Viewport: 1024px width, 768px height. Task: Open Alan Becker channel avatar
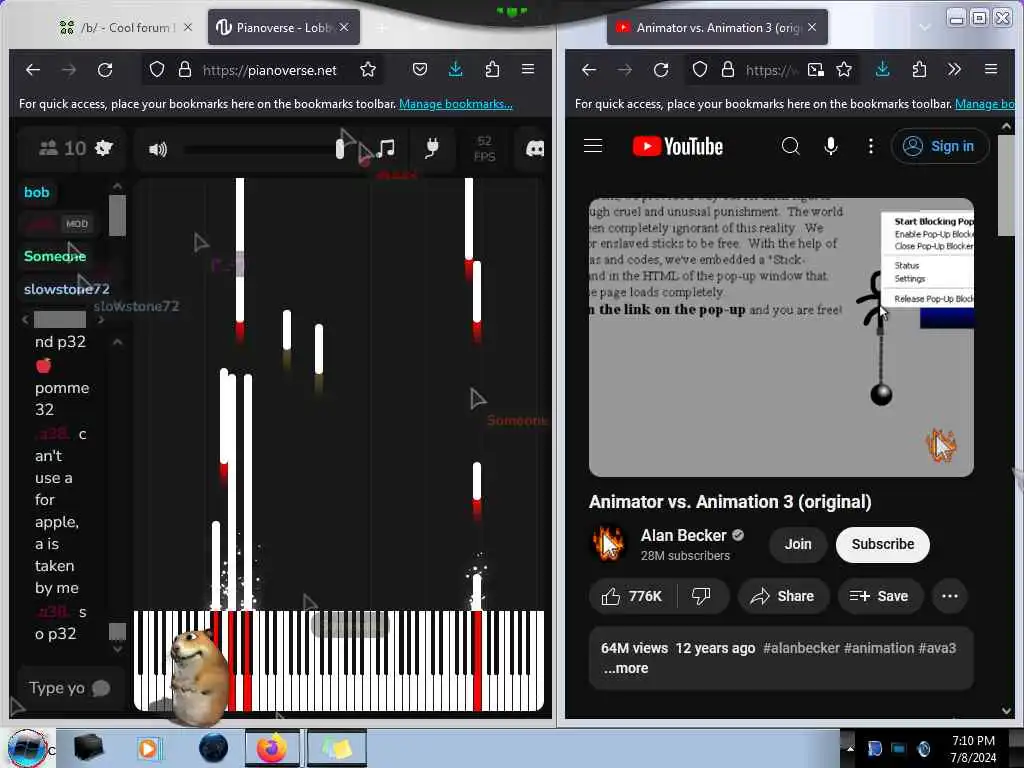pos(608,543)
